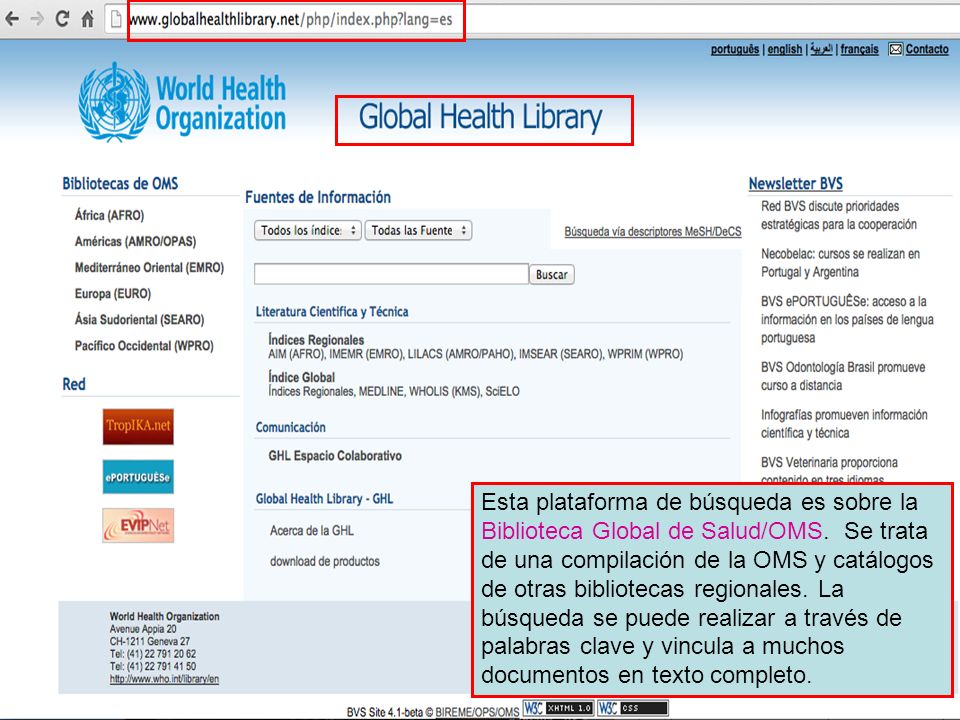The image size is (960, 720).
Task: Switch language to english
Action: click(x=785, y=49)
